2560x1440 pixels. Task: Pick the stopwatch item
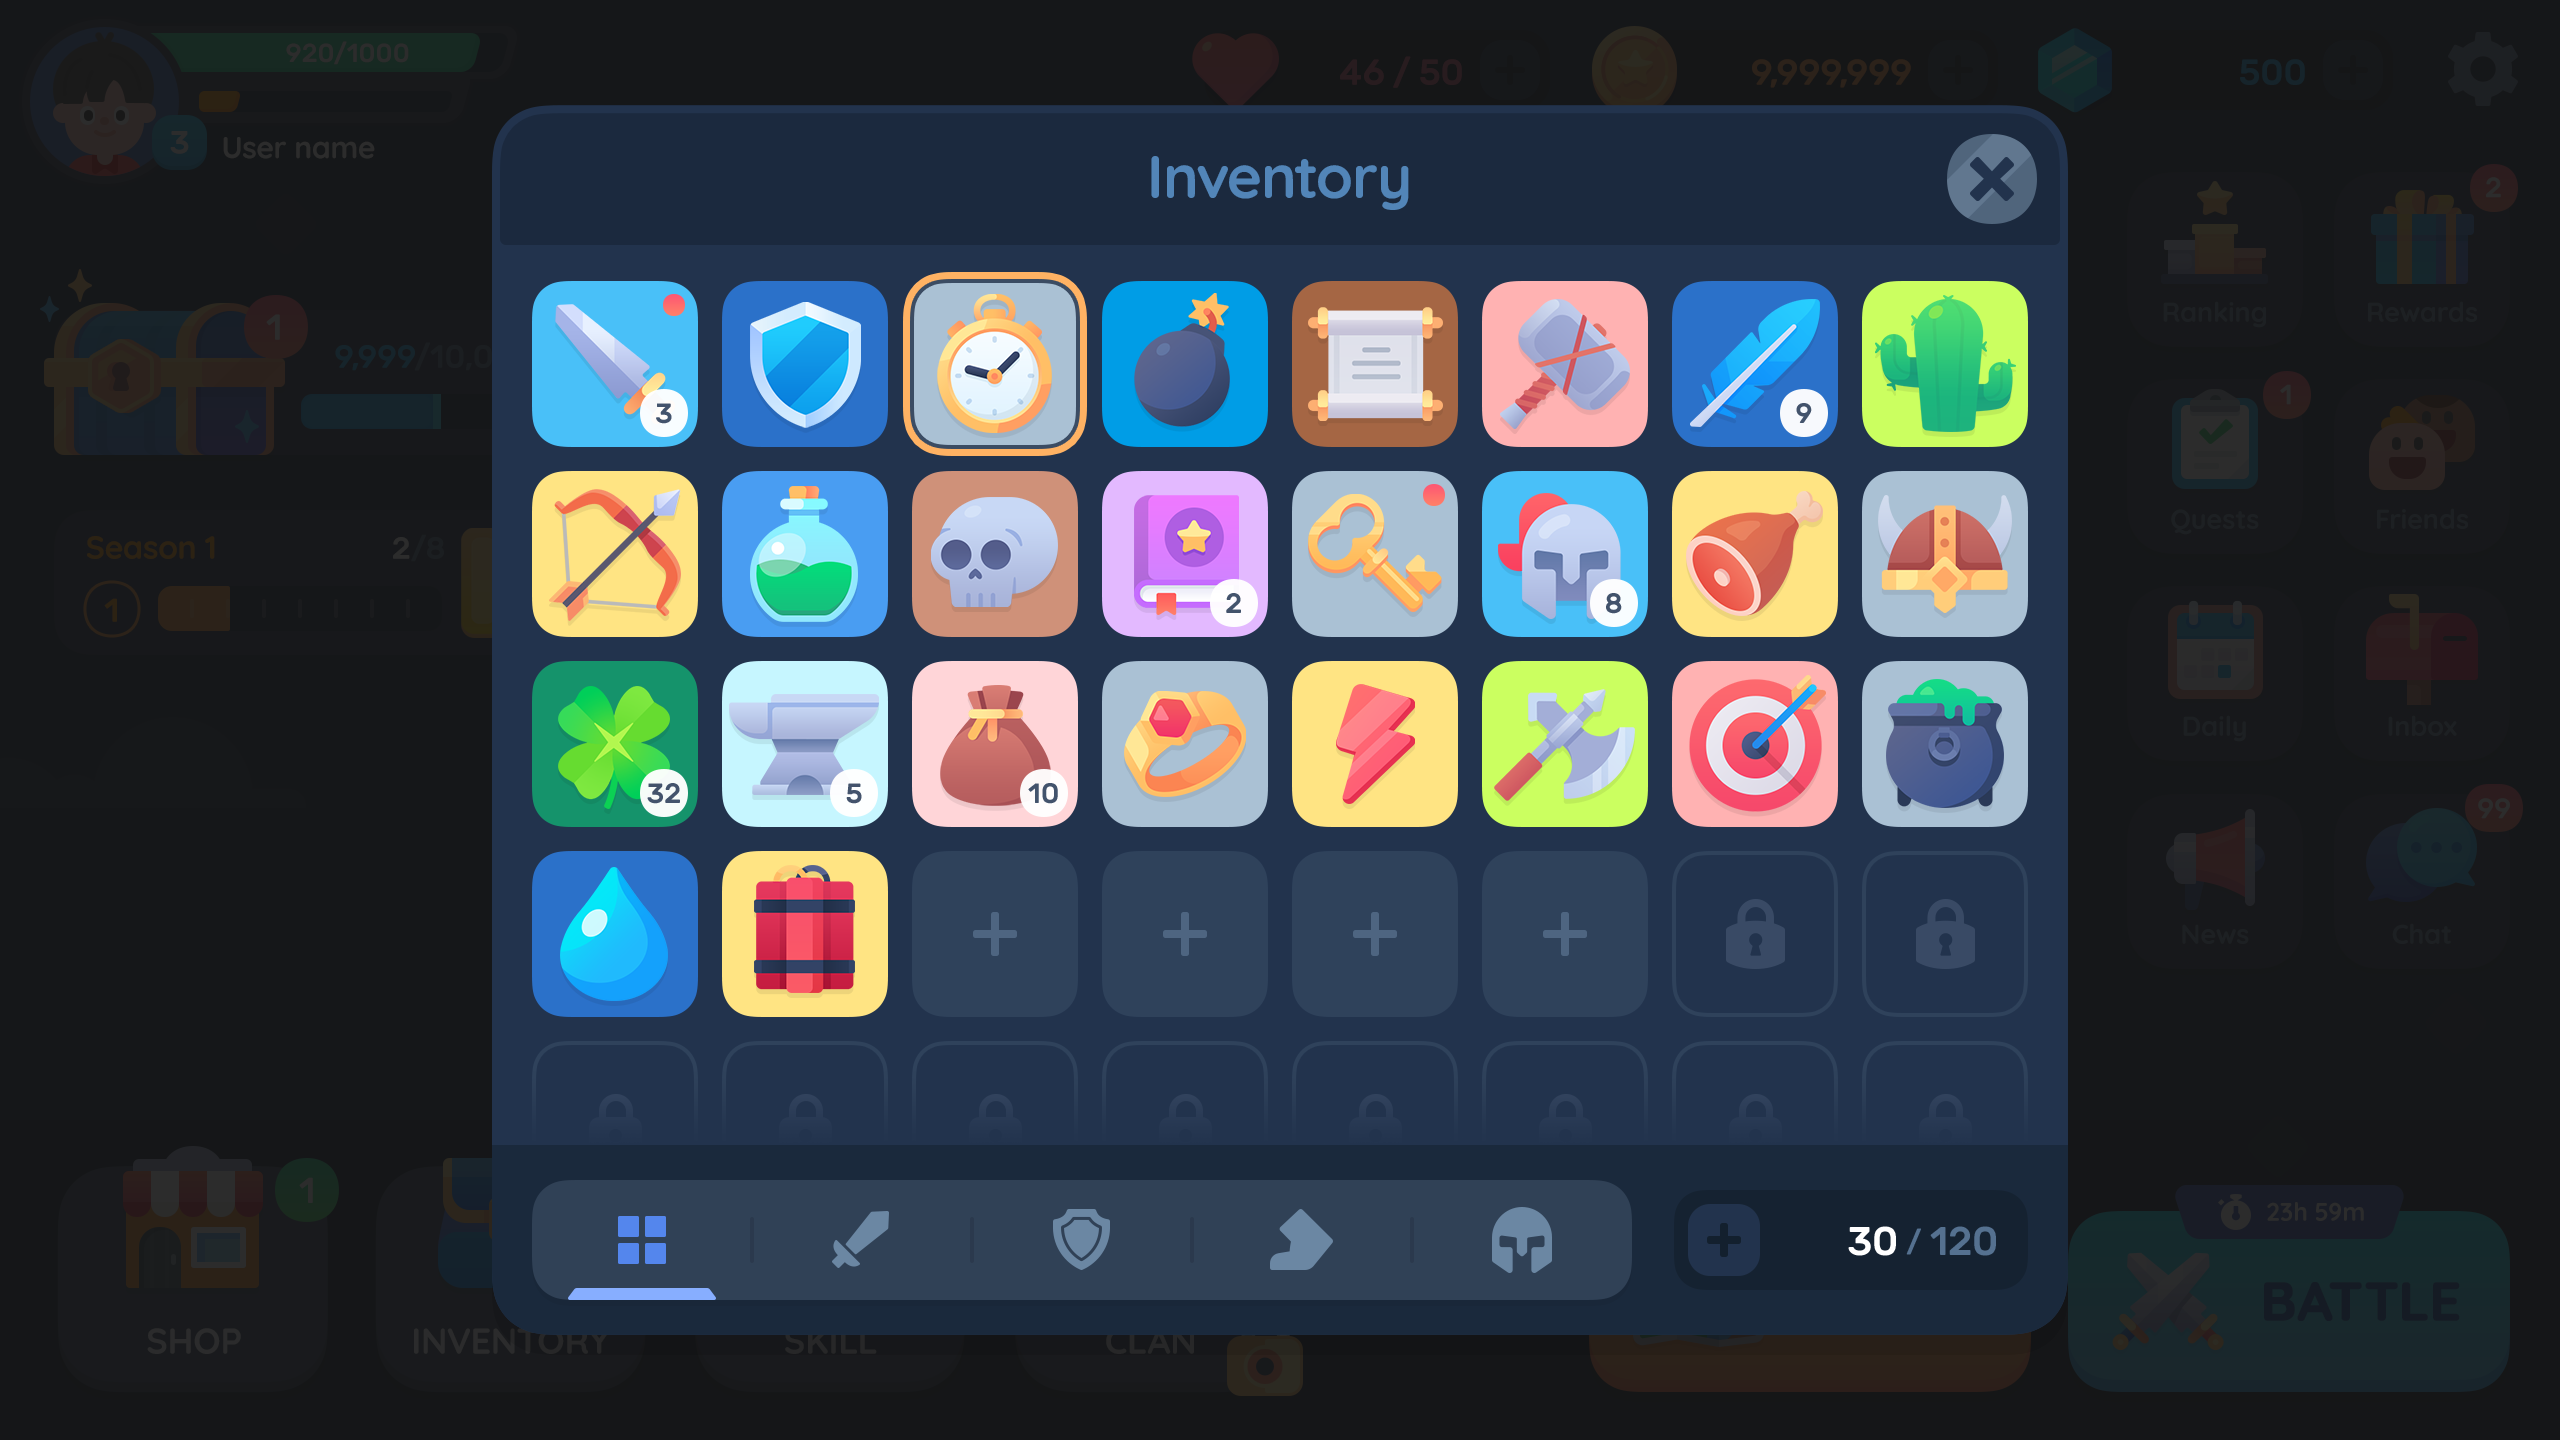point(994,364)
